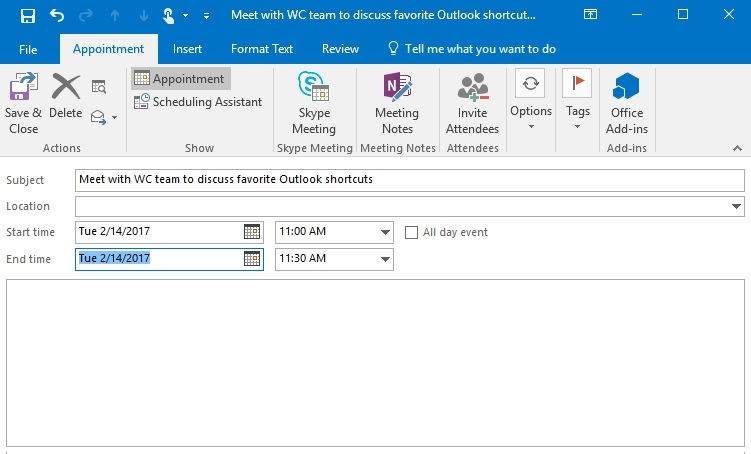Expand the end time 11:30 AM dropdown
The height and width of the screenshot is (454, 751).
tap(385, 259)
